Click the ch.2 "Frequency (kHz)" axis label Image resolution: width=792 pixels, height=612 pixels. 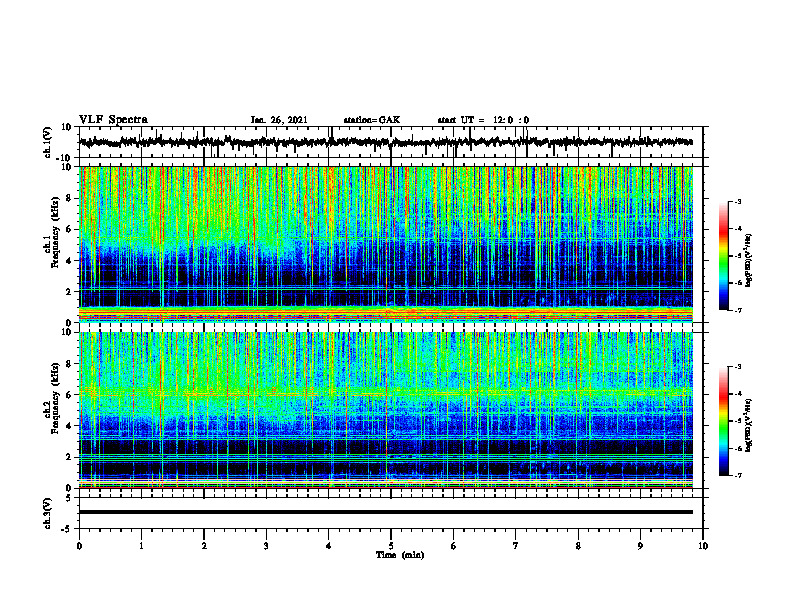[55, 398]
